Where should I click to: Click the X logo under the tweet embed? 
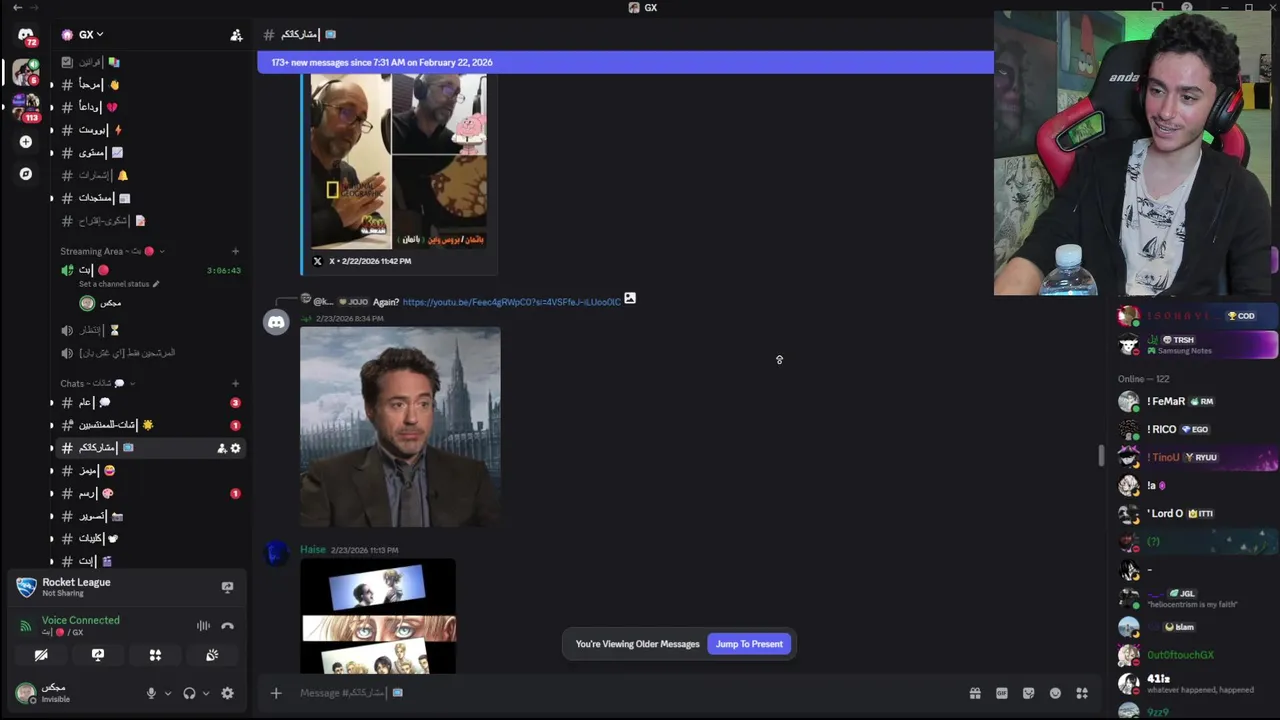point(318,261)
